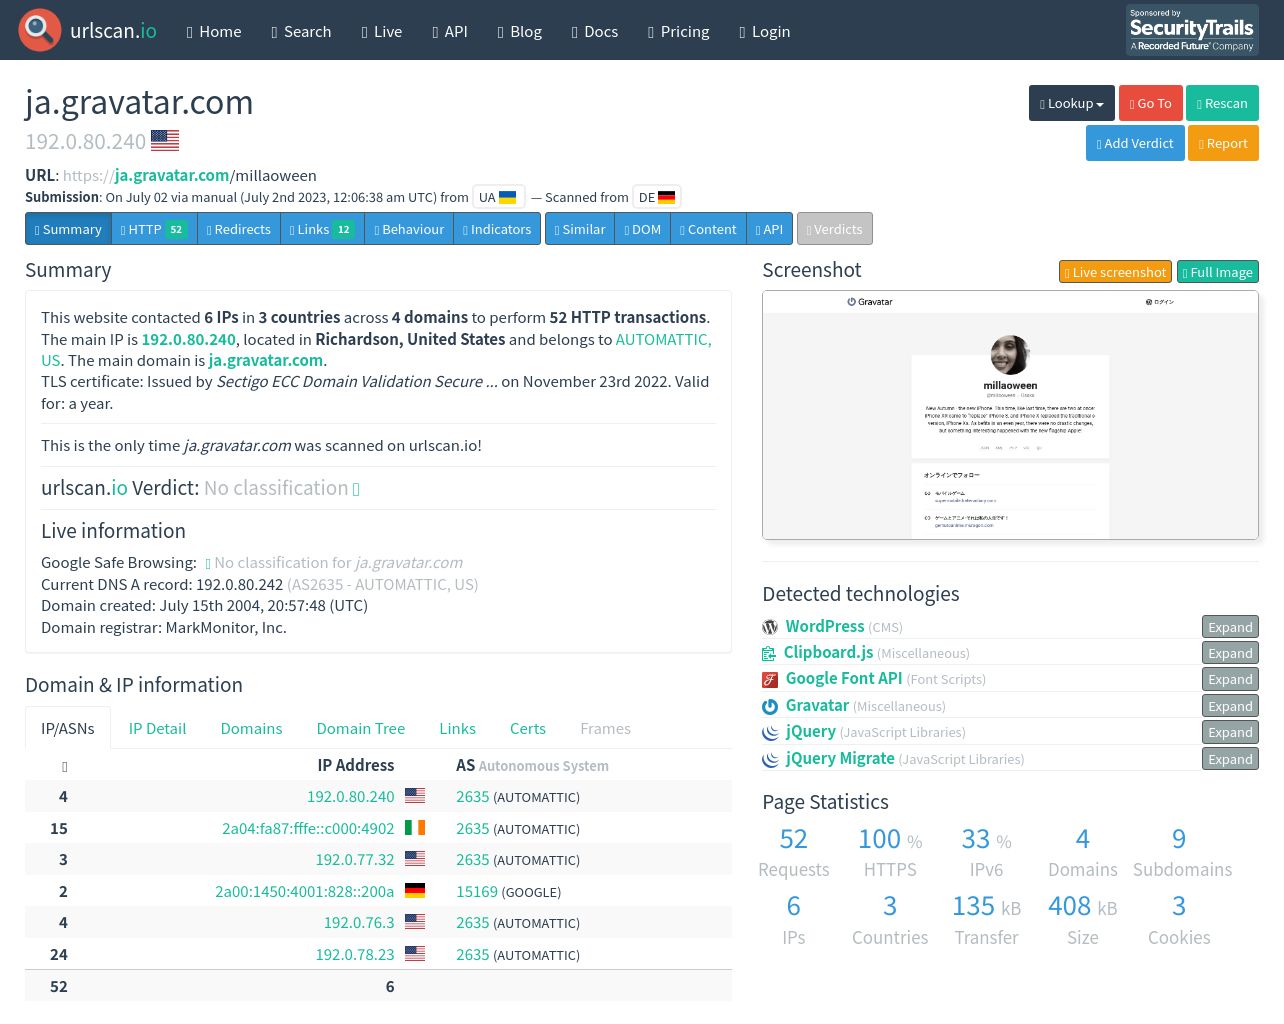This screenshot has height=1024, width=1284.
Task: Switch to the Behaviour tab
Action: click(x=409, y=229)
